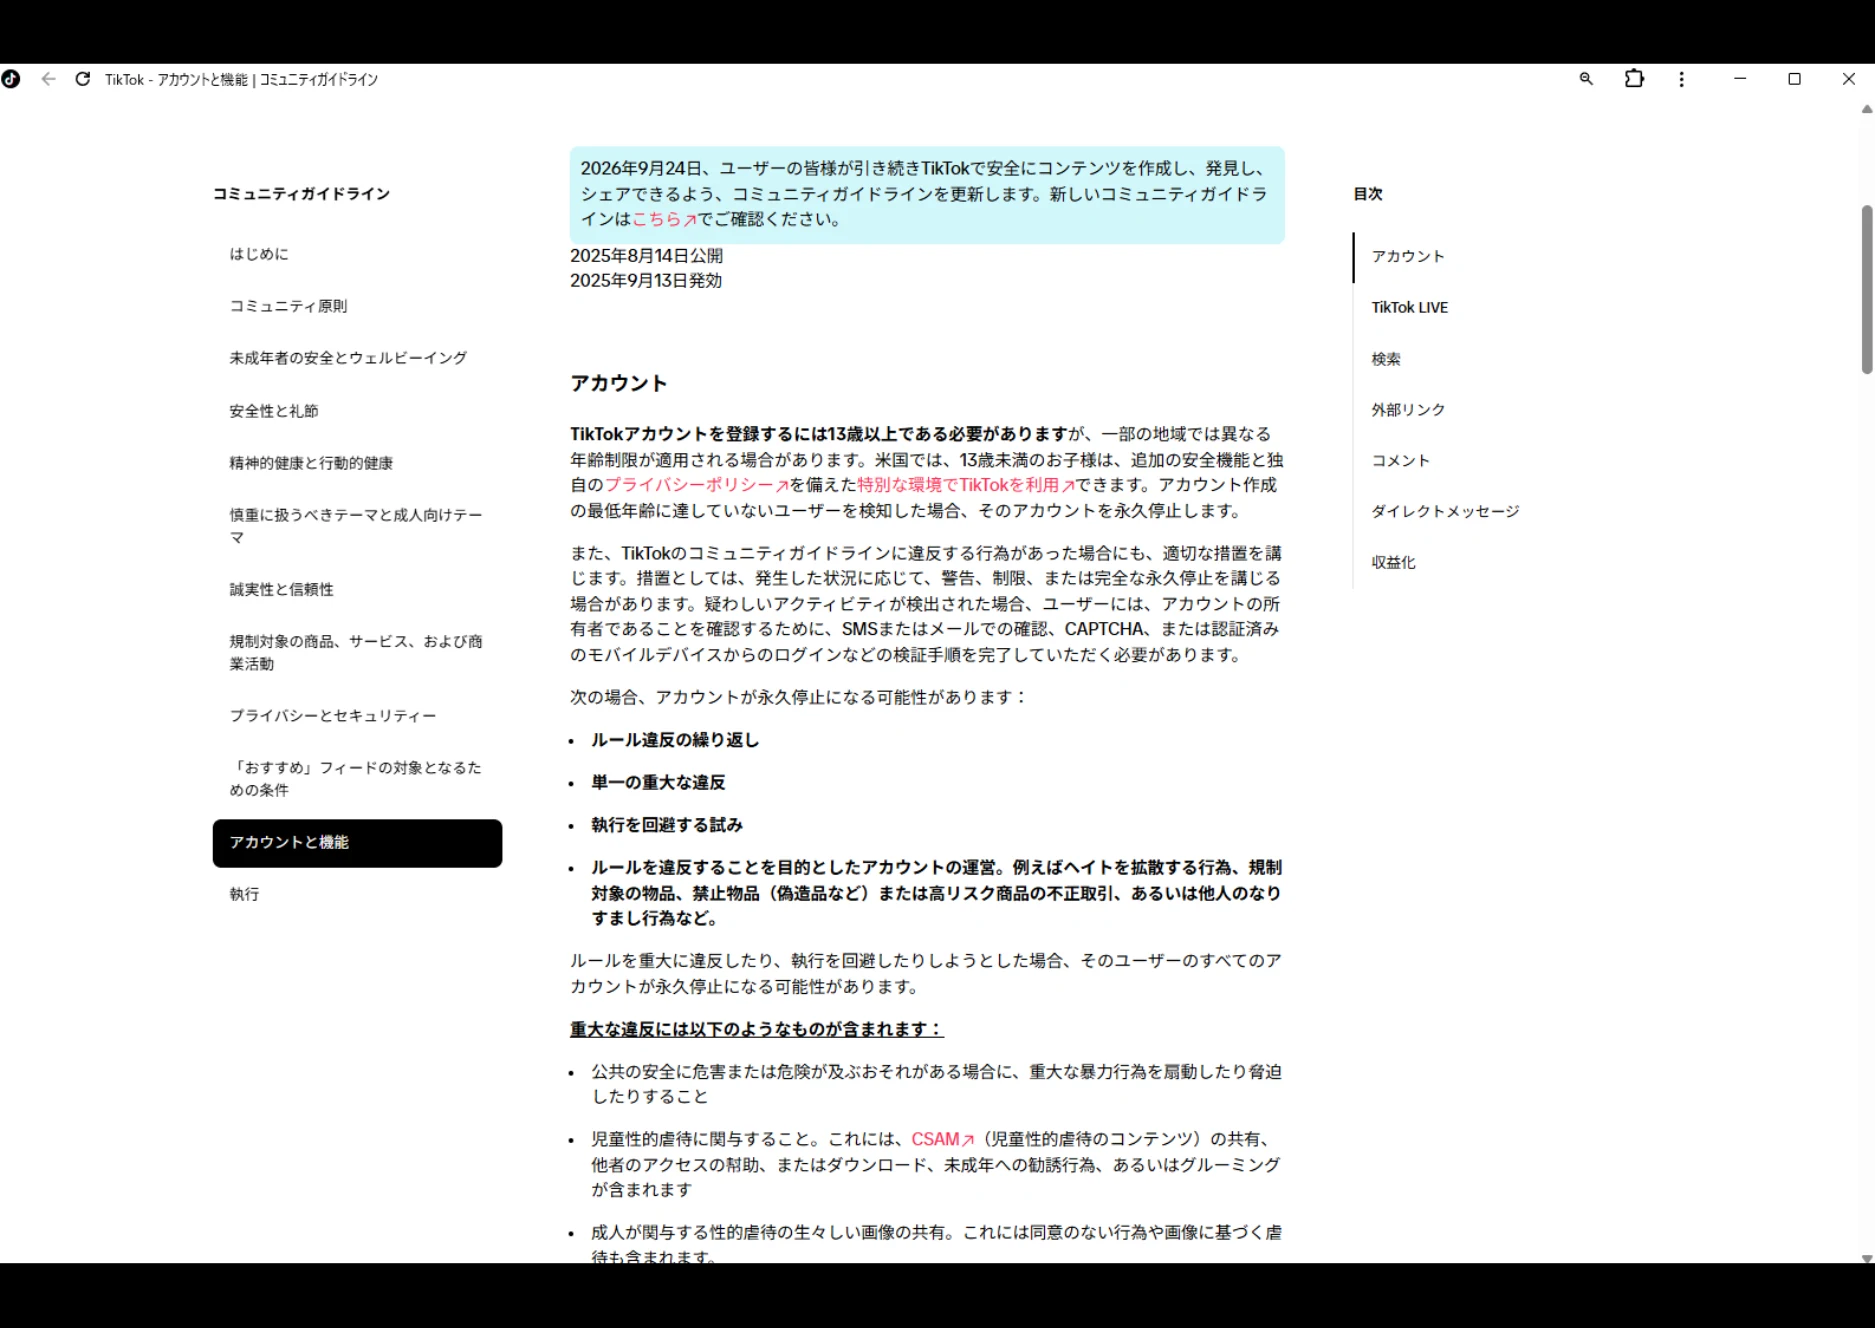This screenshot has width=1875, height=1328.
Task: Jump to コメント in table of contents
Action: [1401, 461]
